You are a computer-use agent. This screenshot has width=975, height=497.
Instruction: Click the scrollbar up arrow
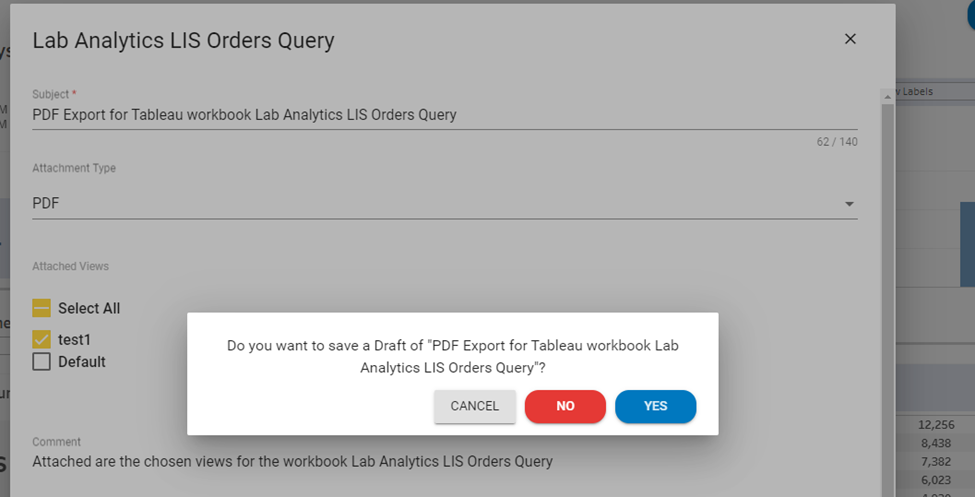[886, 95]
